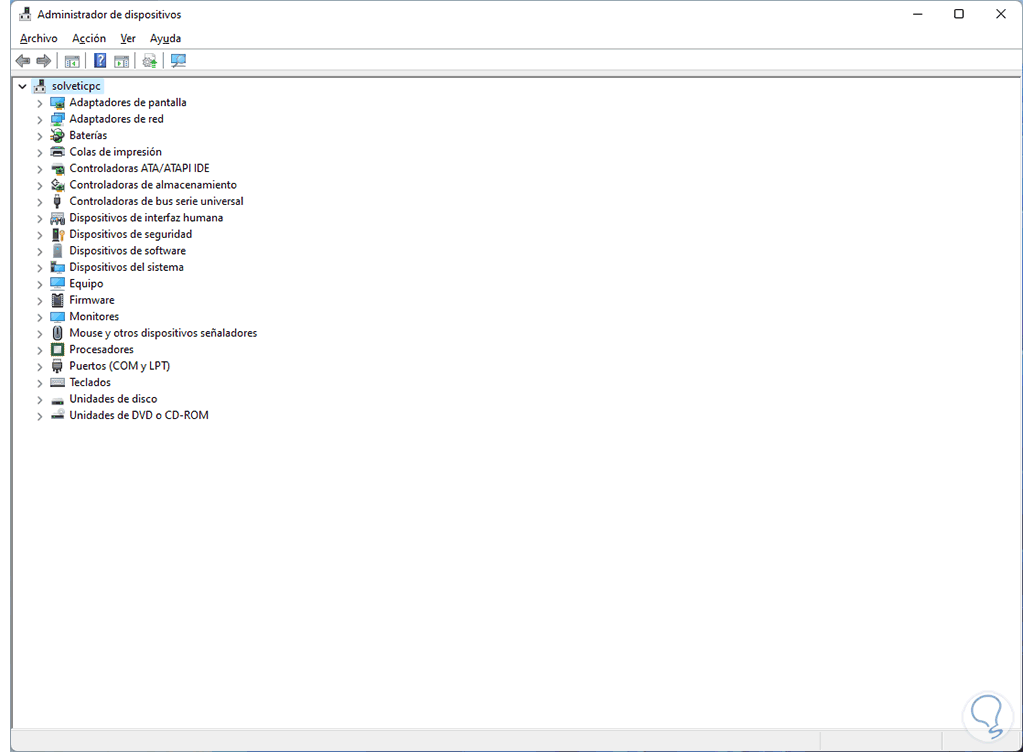
Task: Click the Firmware chip icon
Action: click(57, 300)
